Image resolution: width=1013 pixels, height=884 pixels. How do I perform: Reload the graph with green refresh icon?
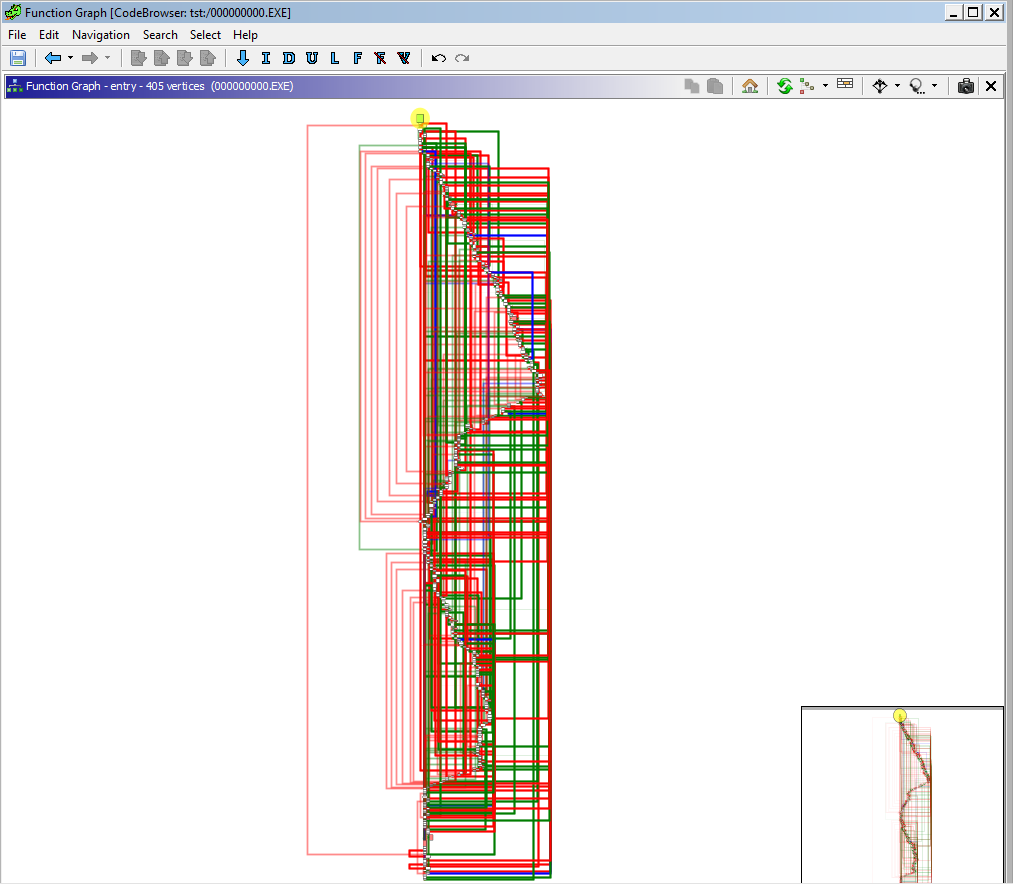click(784, 86)
